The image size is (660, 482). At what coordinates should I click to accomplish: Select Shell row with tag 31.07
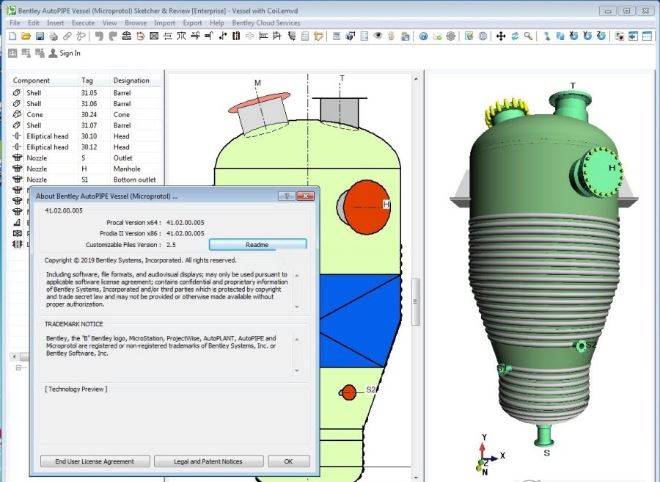coord(85,125)
